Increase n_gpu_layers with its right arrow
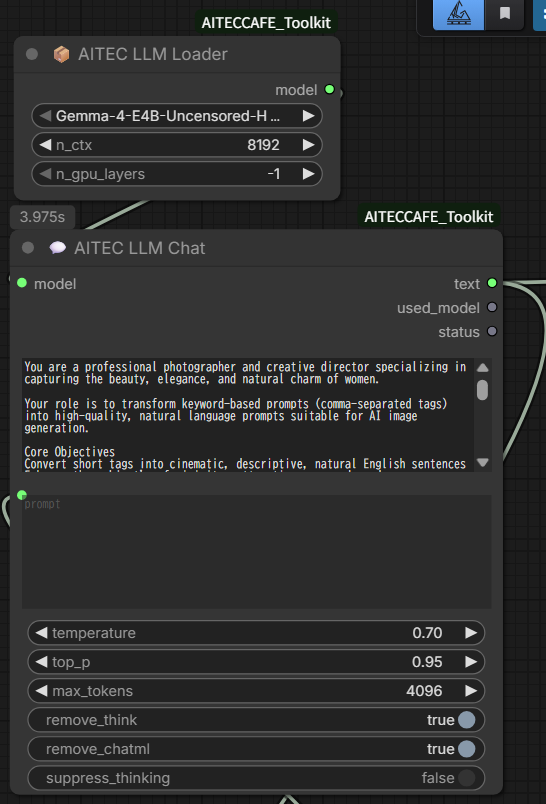This screenshot has height=804, width=546. [x=308, y=174]
